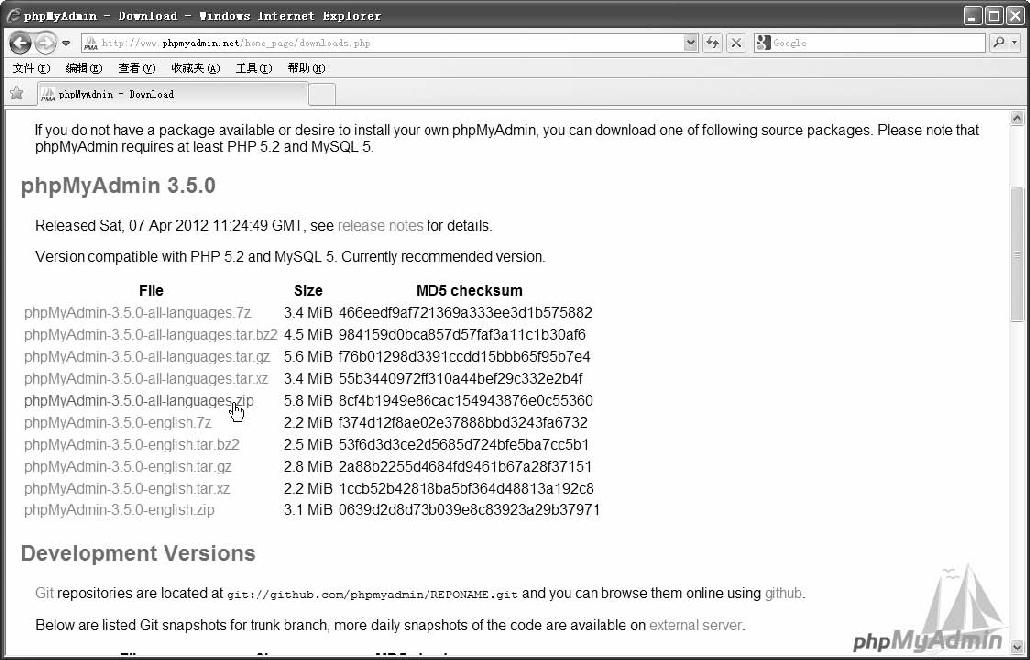Open the 帮助 (Help) menu
Screen dimensions: 1030x660
coord(306,68)
